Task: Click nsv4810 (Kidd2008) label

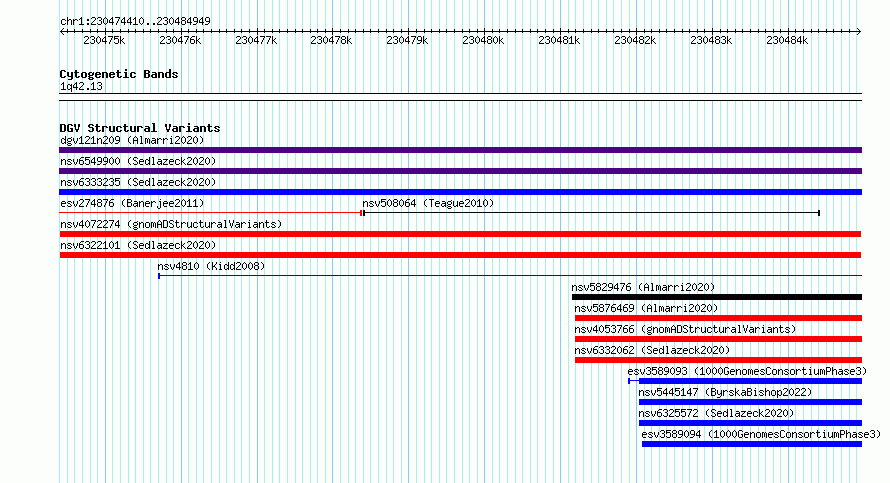Action: (211, 266)
